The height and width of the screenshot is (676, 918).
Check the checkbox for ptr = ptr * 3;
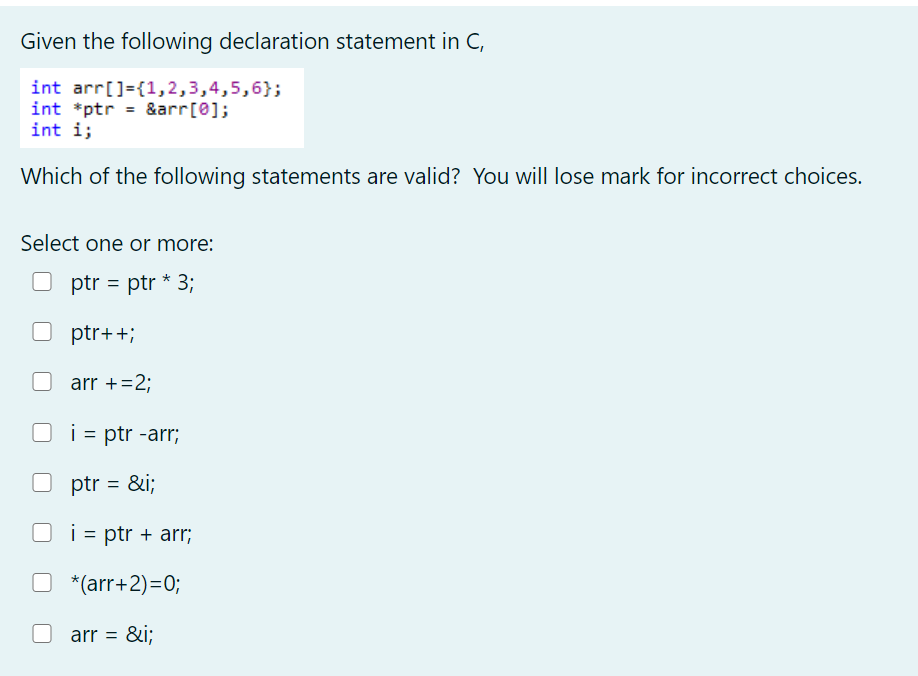(x=42, y=281)
